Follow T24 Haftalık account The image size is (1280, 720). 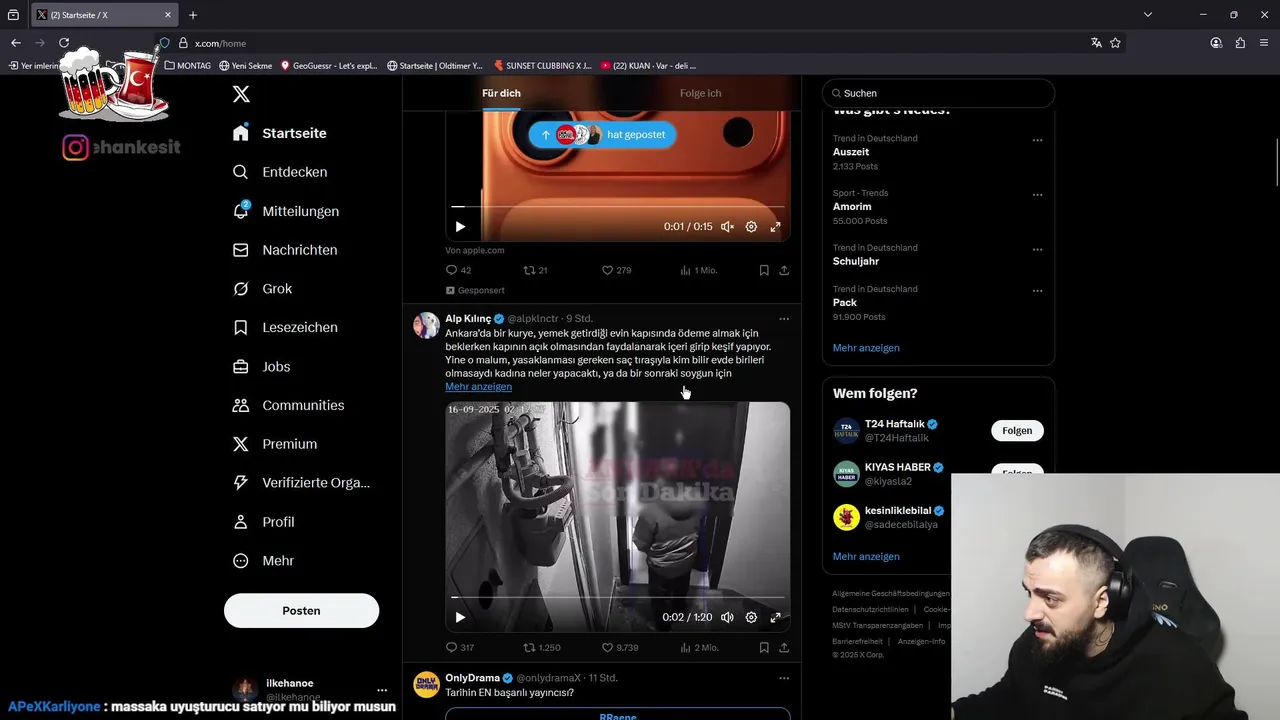[x=1017, y=431]
